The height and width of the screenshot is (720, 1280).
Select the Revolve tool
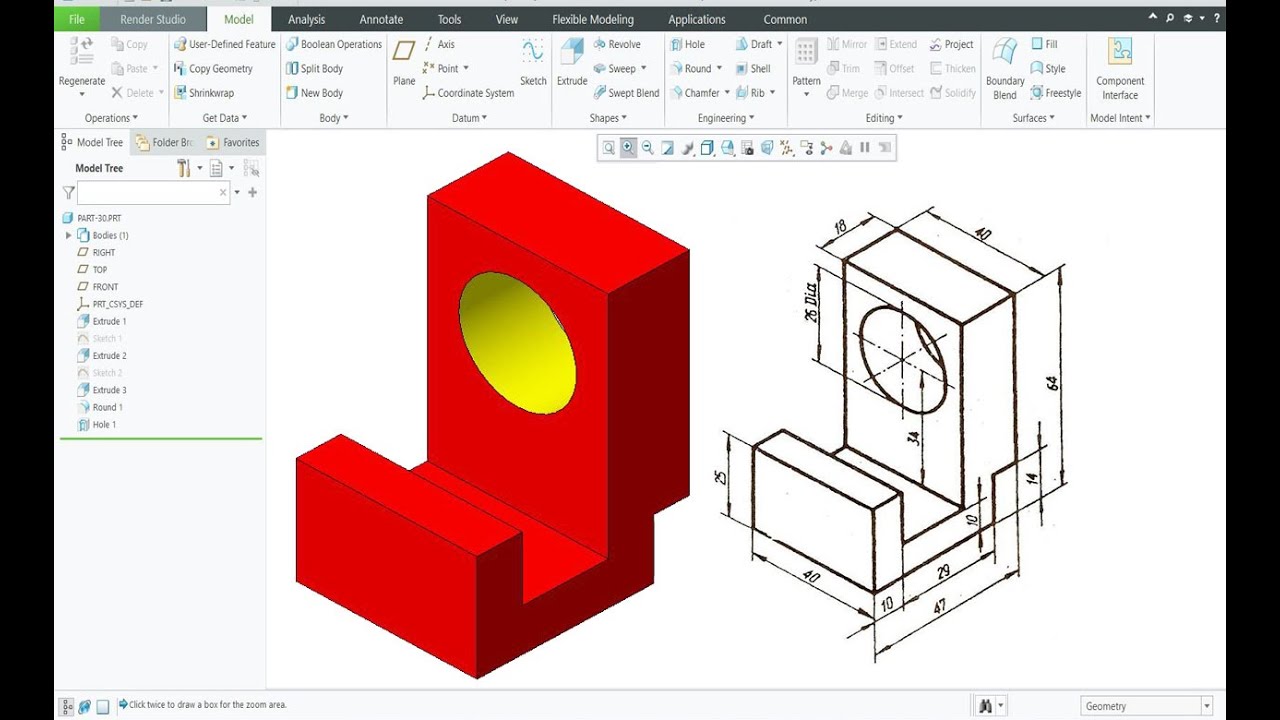click(x=616, y=44)
